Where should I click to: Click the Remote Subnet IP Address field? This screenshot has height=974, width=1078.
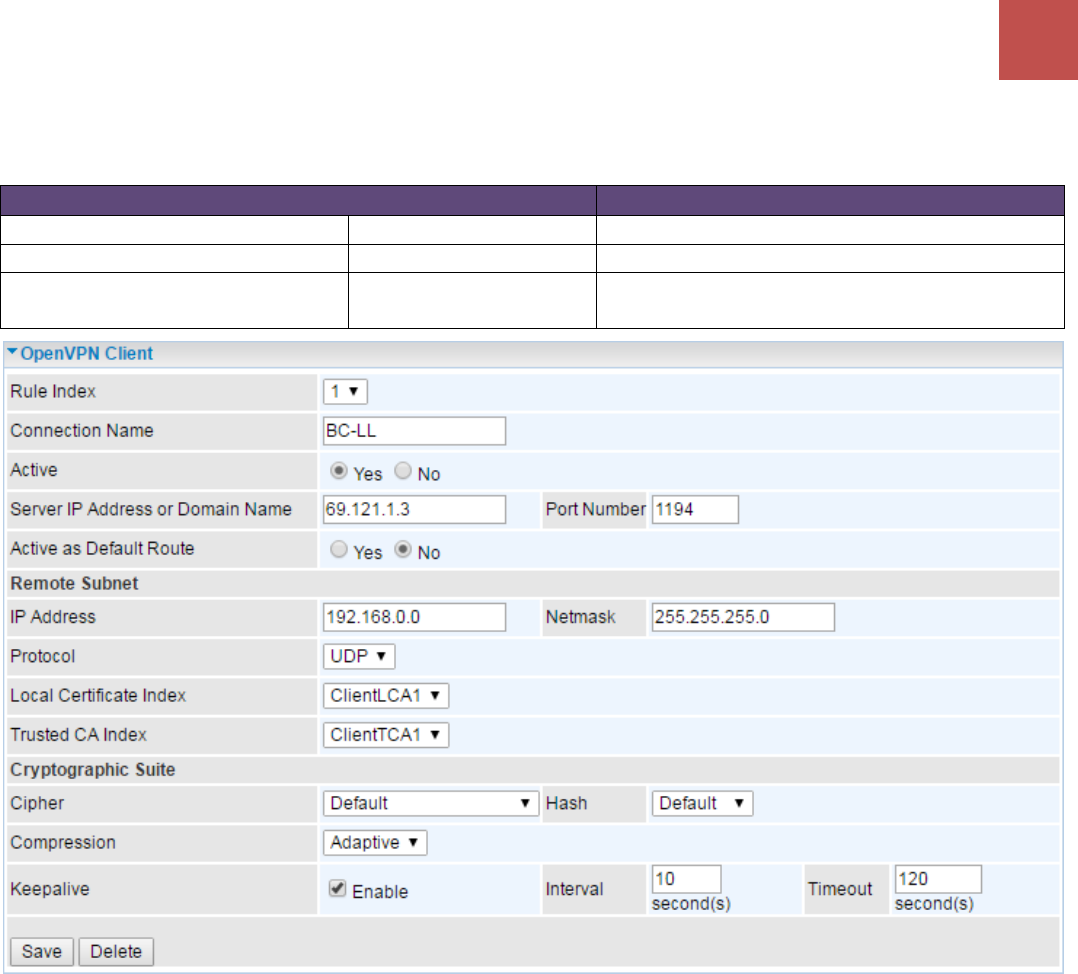[x=415, y=617]
